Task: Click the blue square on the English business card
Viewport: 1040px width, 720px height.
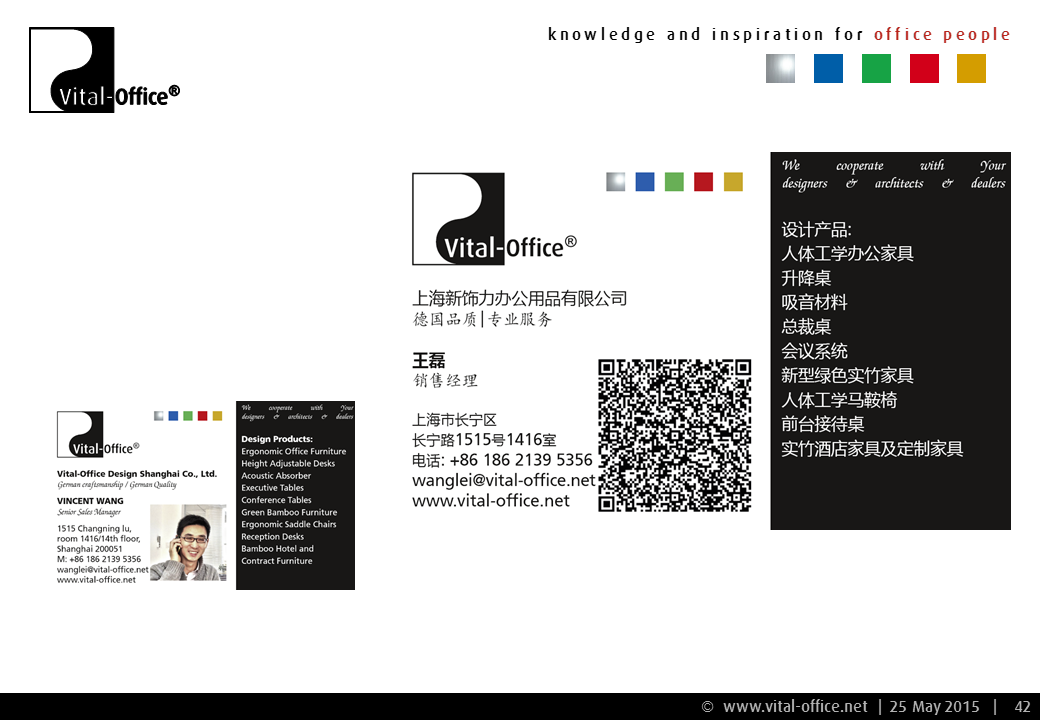Action: click(x=173, y=416)
